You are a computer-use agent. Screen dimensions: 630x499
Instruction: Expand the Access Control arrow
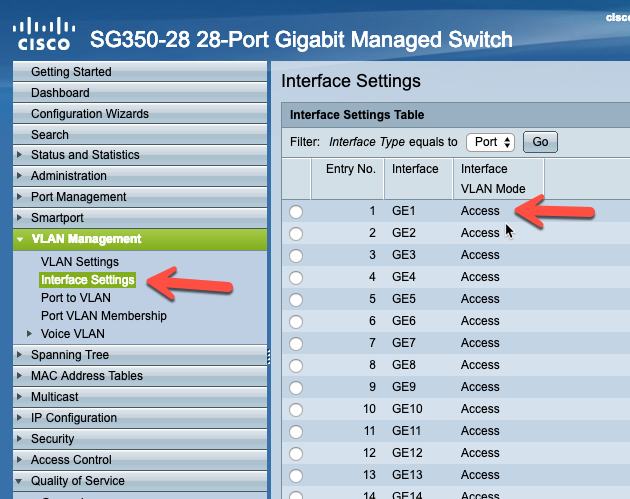click(x=19, y=459)
